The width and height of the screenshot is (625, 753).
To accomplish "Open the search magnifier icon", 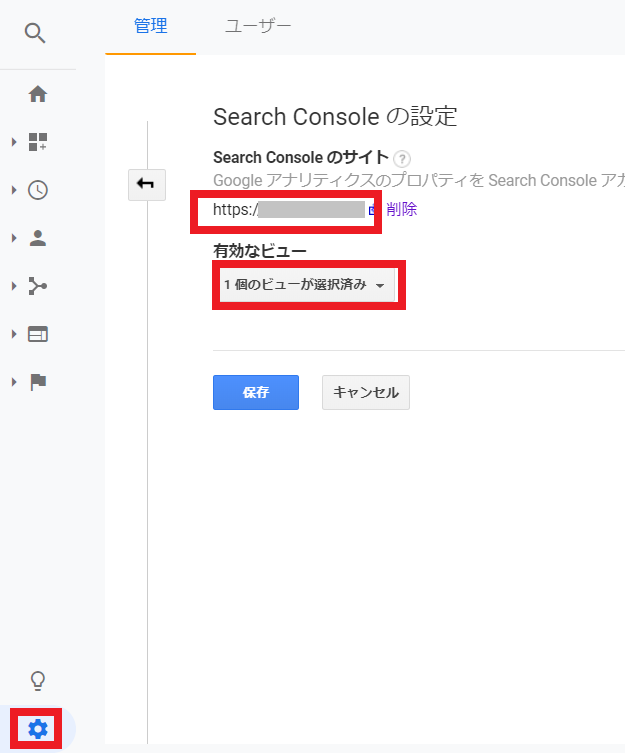I will tap(35, 33).
